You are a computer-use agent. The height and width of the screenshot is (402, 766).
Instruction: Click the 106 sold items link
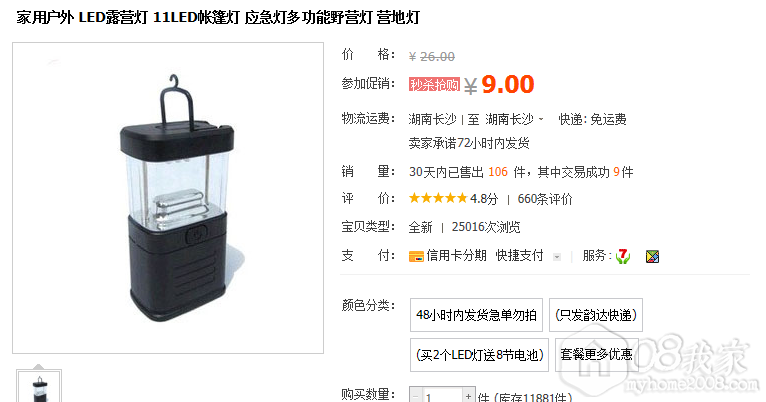[x=498, y=172]
